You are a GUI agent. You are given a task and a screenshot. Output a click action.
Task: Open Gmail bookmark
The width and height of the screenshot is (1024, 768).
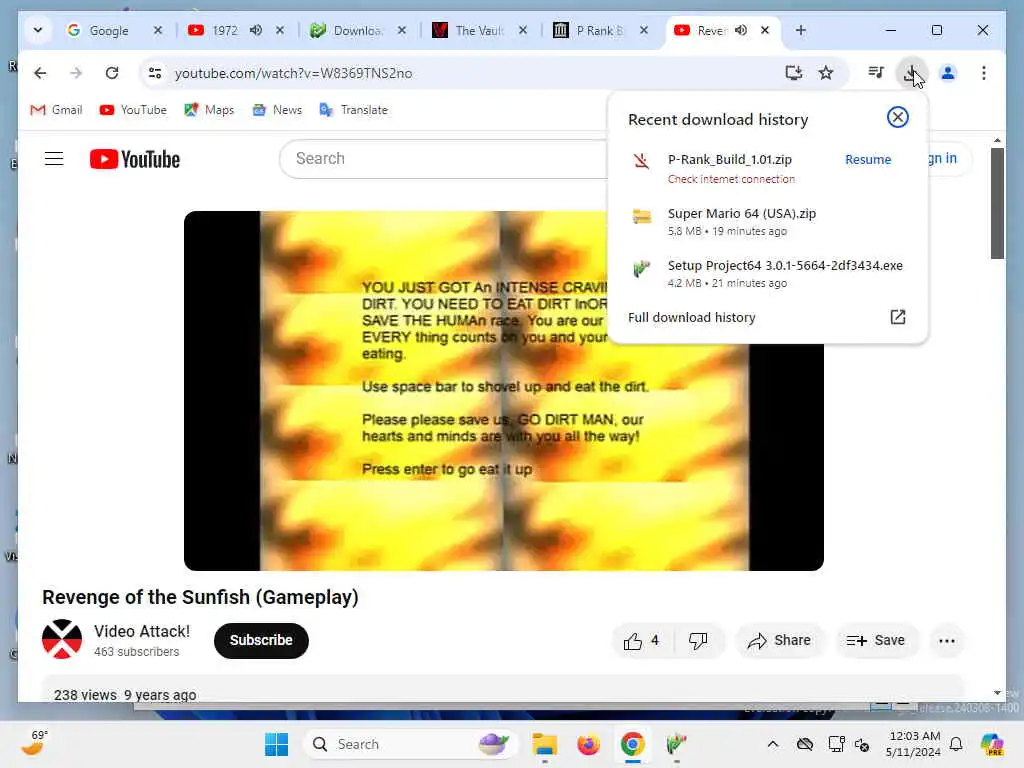pos(57,110)
